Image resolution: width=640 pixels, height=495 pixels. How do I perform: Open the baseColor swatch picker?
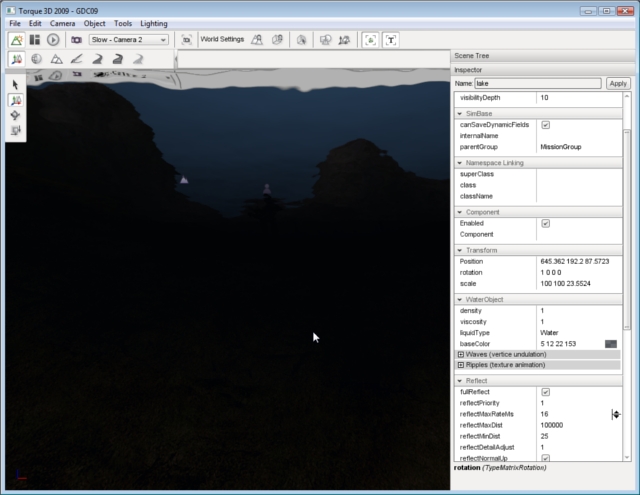tap(610, 343)
